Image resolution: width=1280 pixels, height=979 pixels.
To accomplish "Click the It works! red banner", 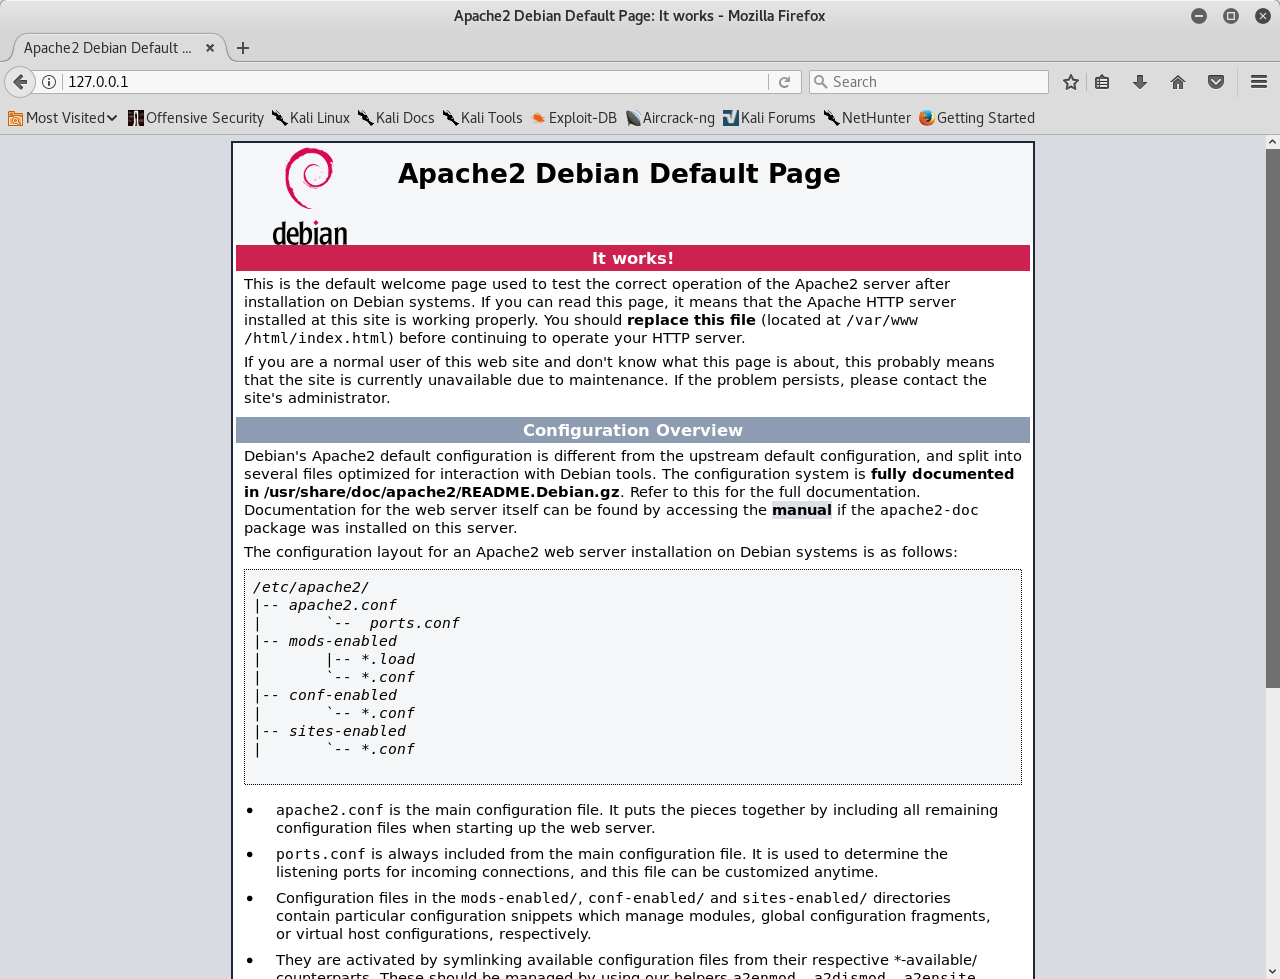I will 633,258.
